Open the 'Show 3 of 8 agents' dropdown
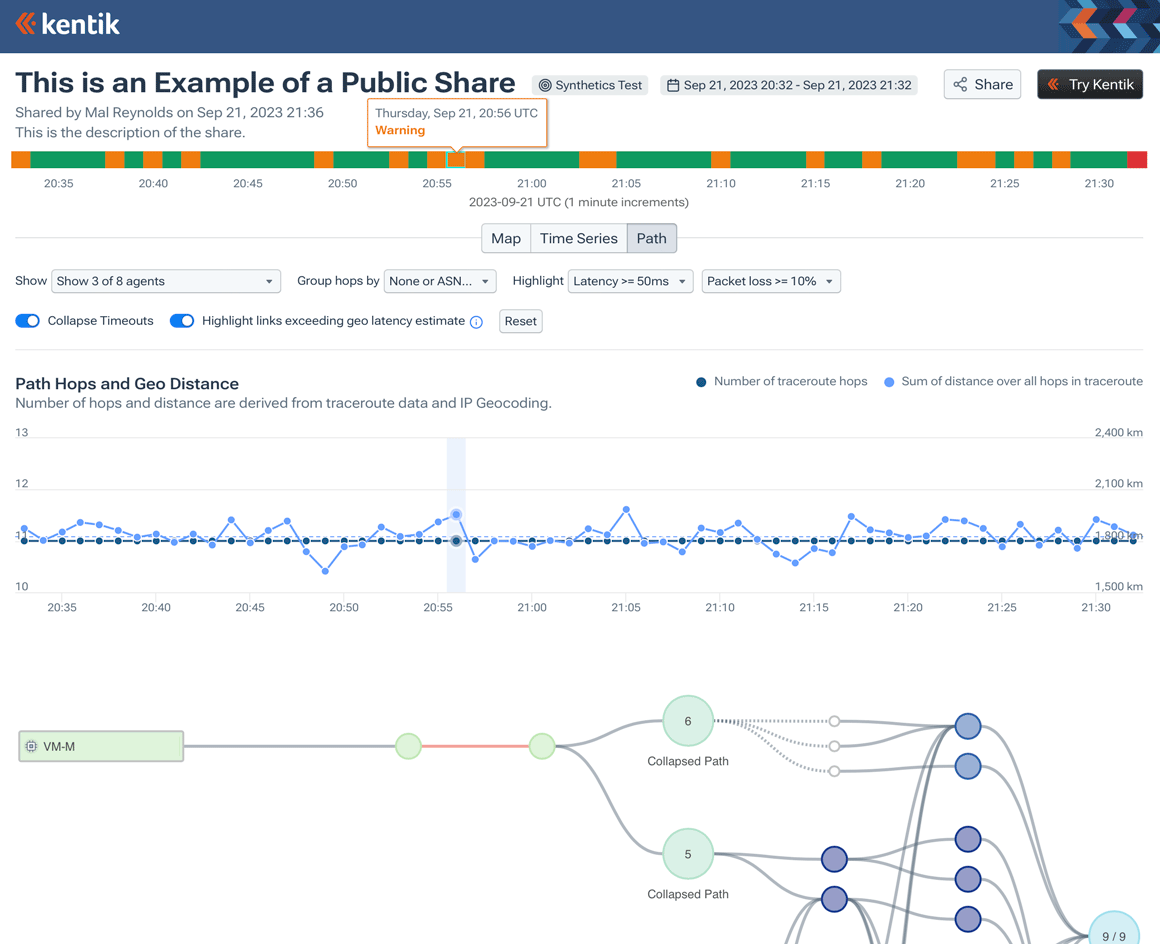The width and height of the screenshot is (1160, 944). pyautogui.click(x=165, y=281)
